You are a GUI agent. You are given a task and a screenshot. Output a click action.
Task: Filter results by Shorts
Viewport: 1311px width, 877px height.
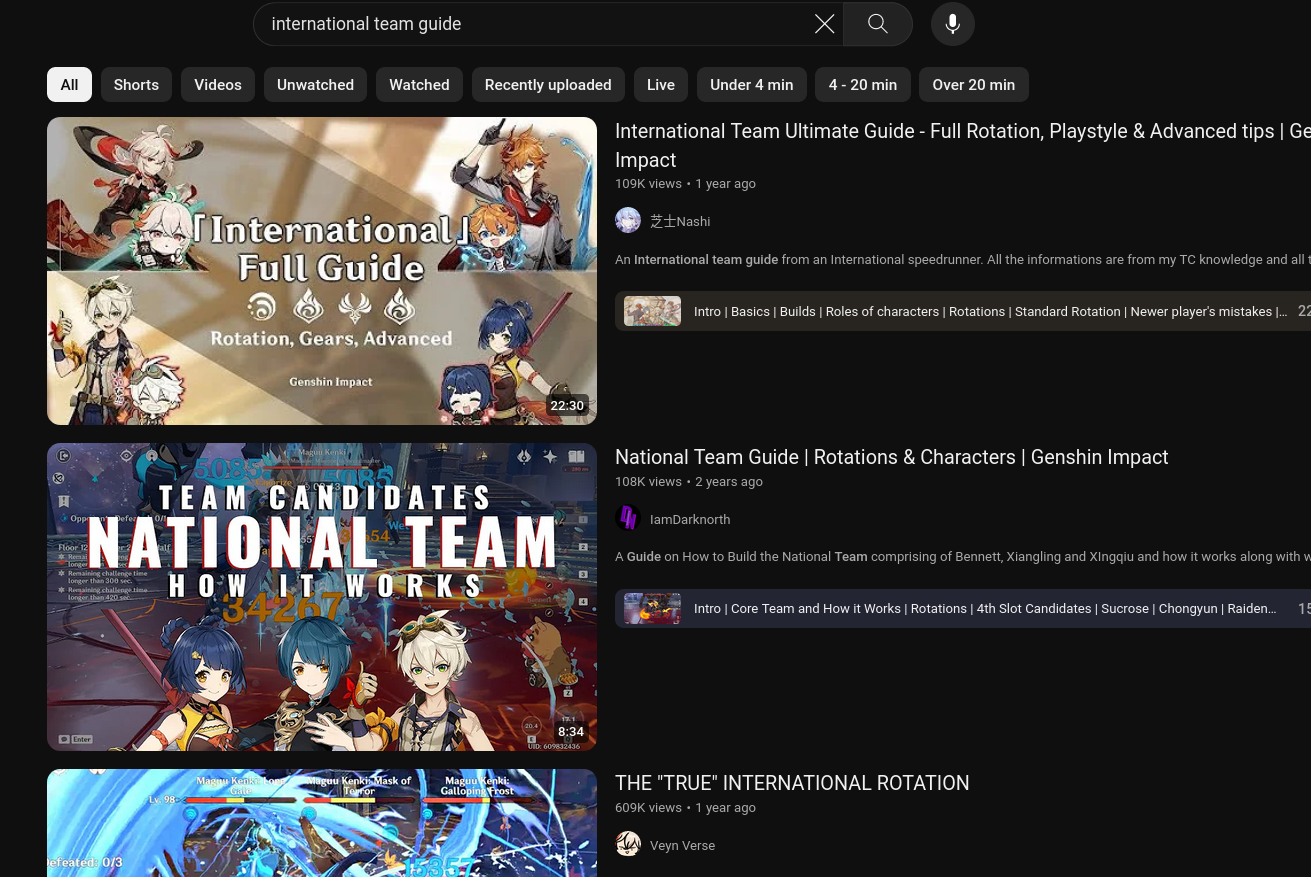coord(136,85)
